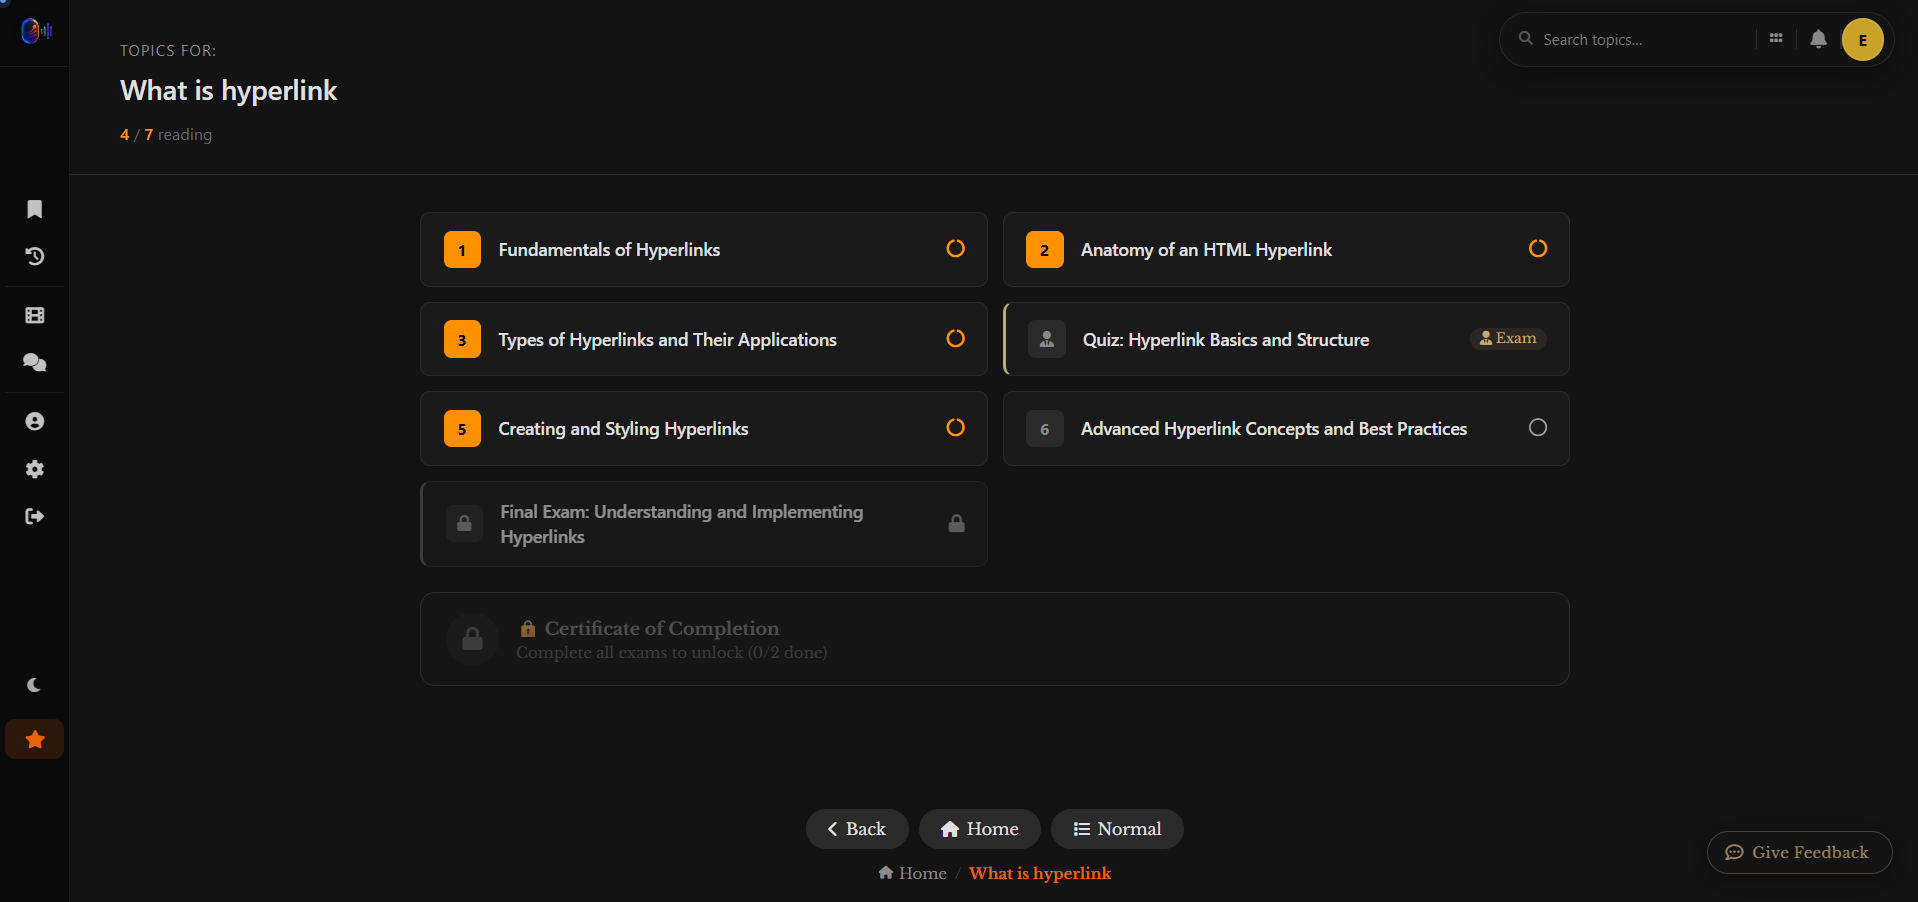Click the Home button in bottom bar
The image size is (1918, 902).
click(979, 829)
